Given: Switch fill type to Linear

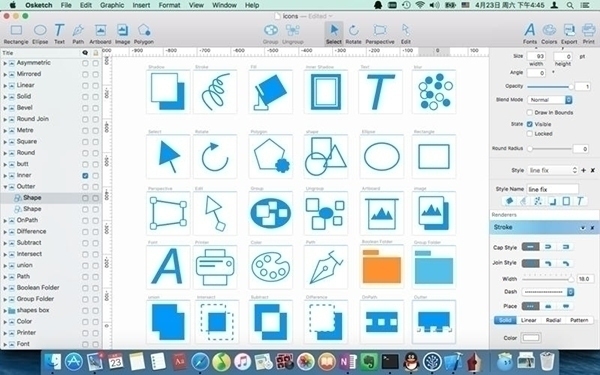Looking at the screenshot, I should 528,320.
